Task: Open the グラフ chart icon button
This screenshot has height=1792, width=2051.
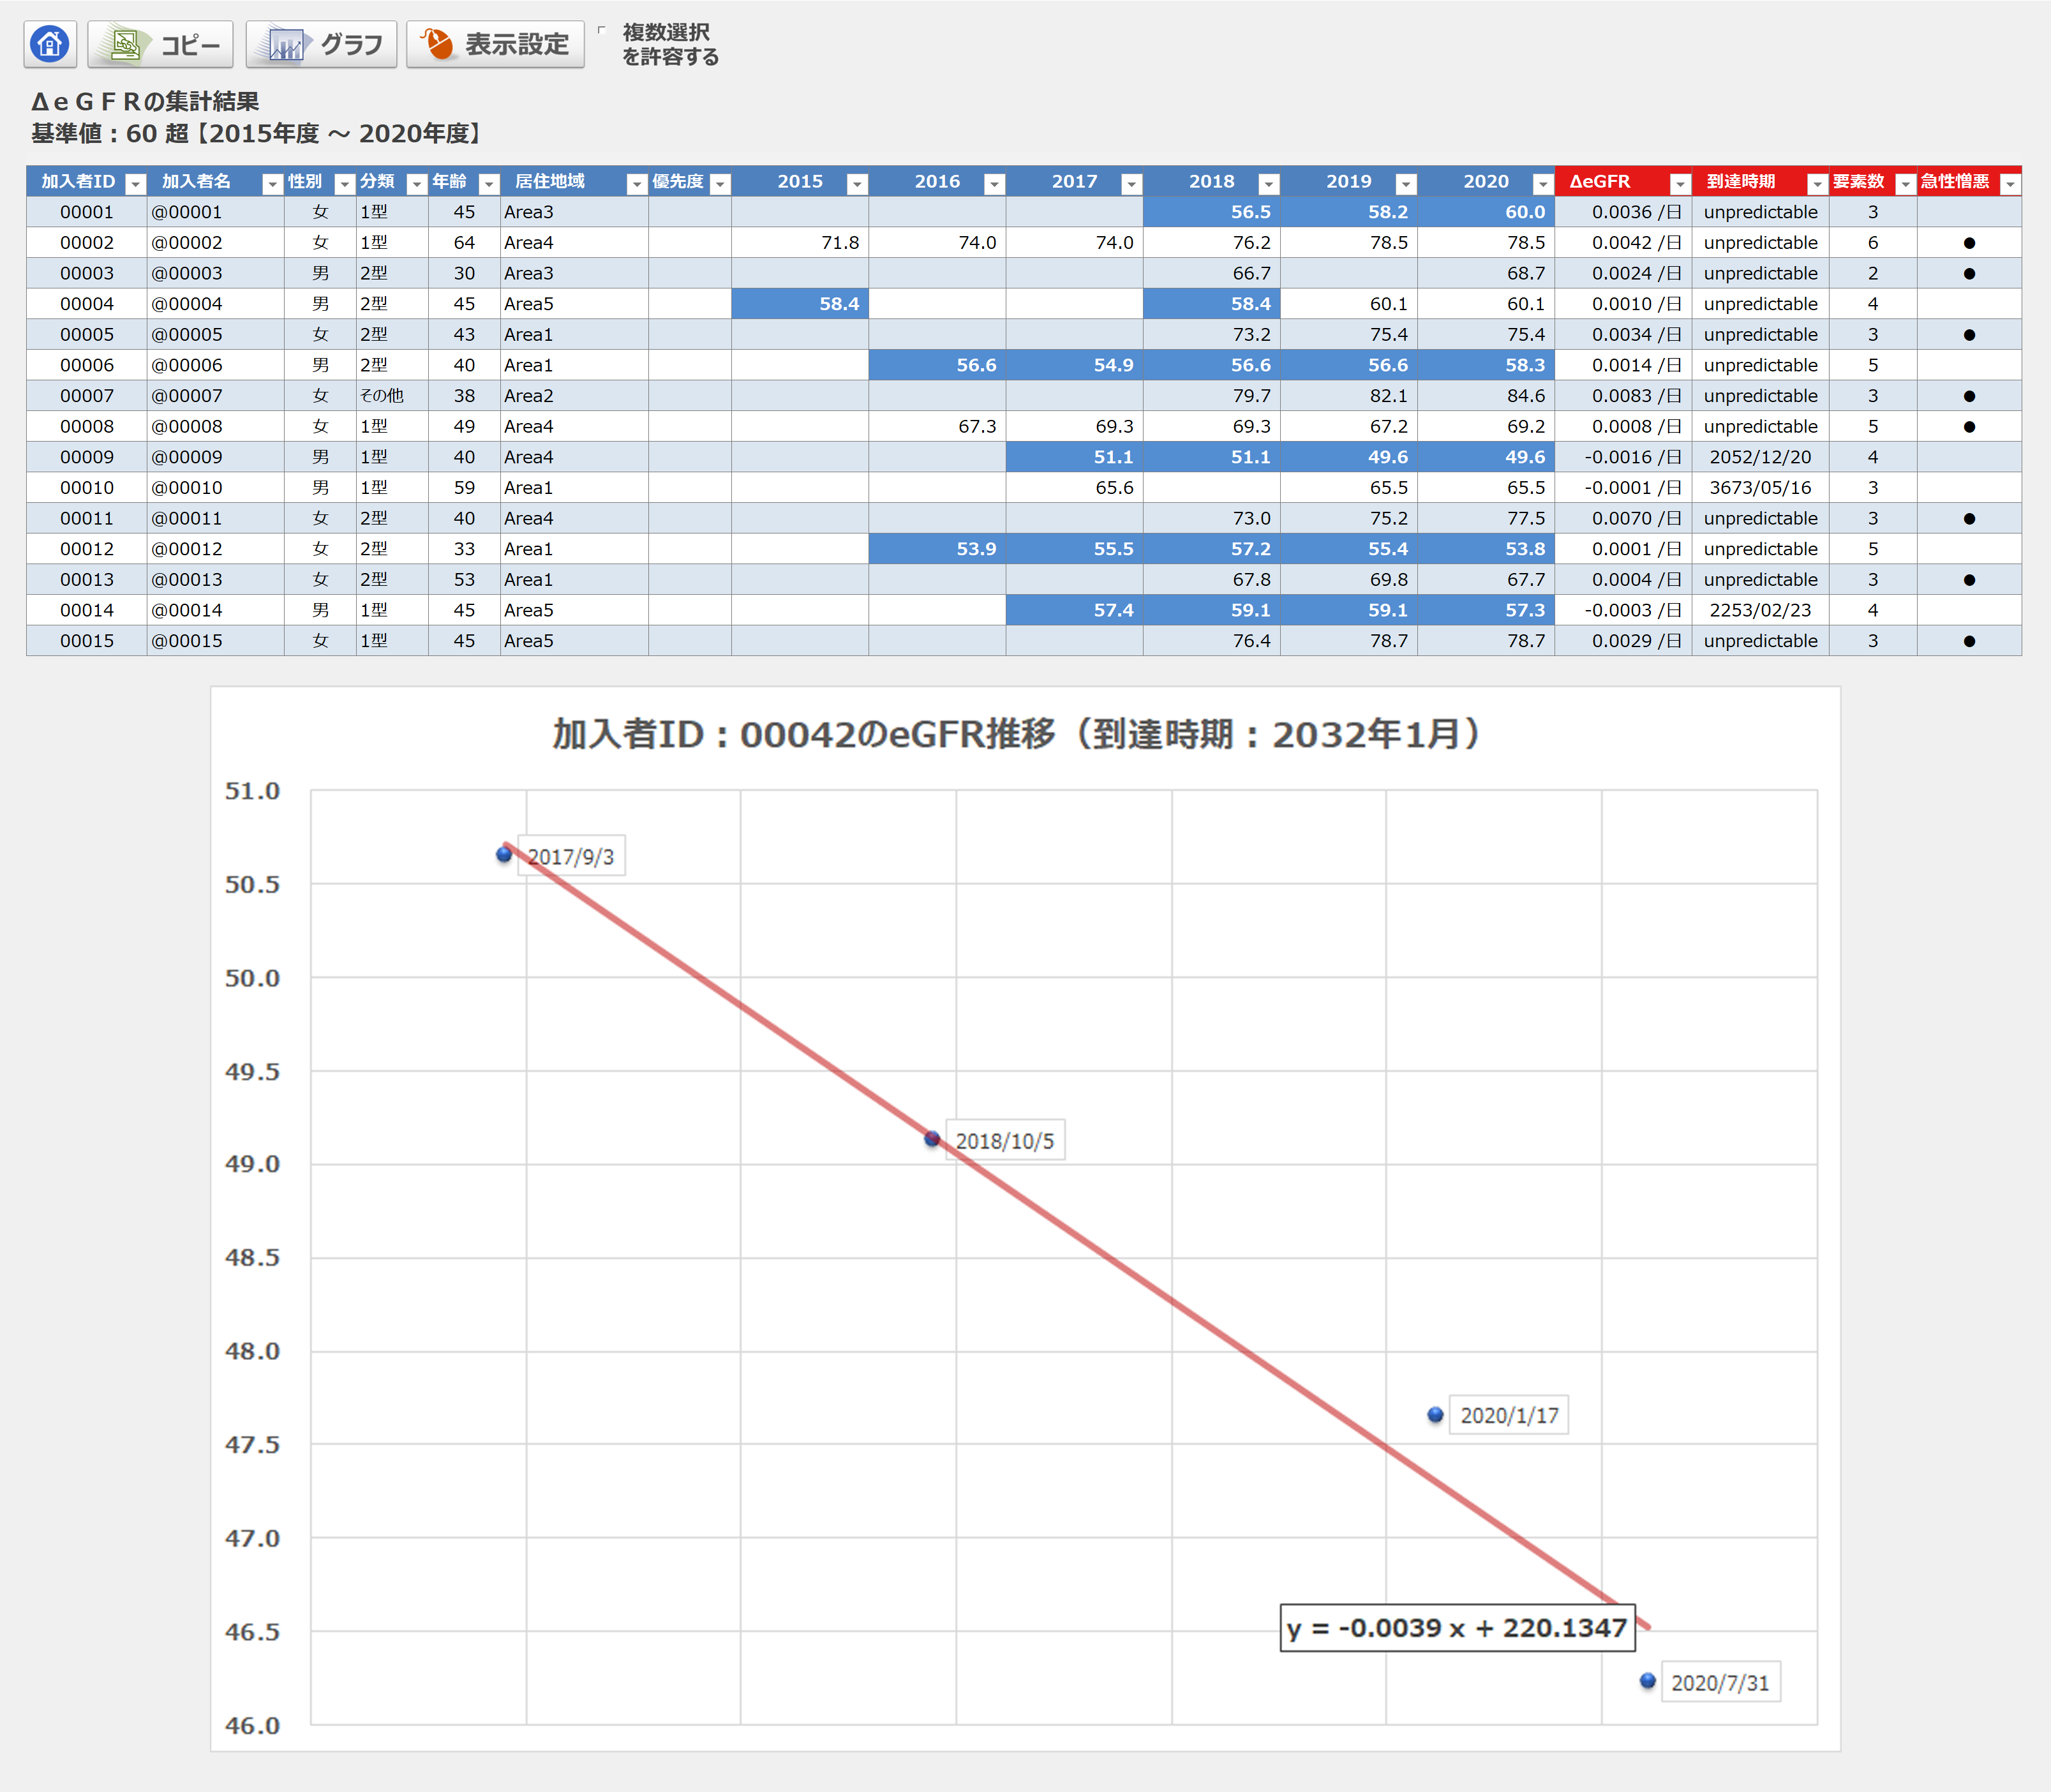Action: tap(321, 44)
